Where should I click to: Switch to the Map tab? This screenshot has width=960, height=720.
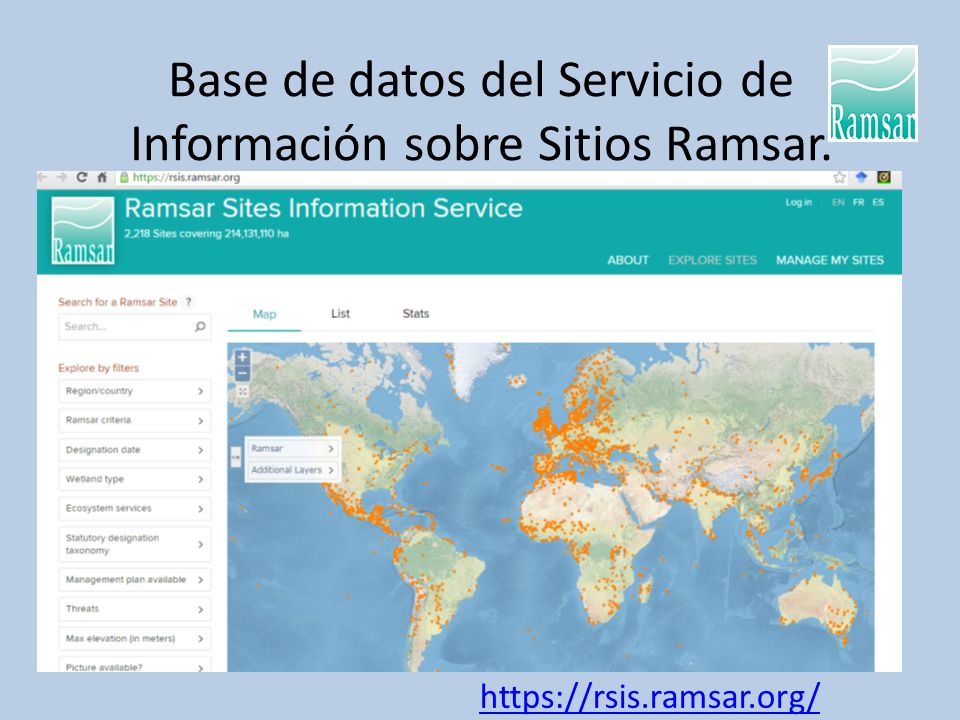tap(264, 314)
